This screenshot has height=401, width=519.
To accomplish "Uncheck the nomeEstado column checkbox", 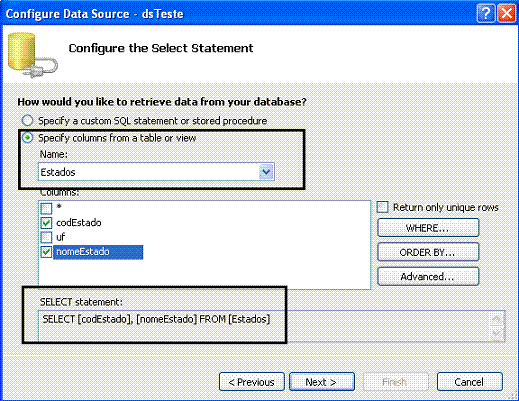I will (46, 252).
